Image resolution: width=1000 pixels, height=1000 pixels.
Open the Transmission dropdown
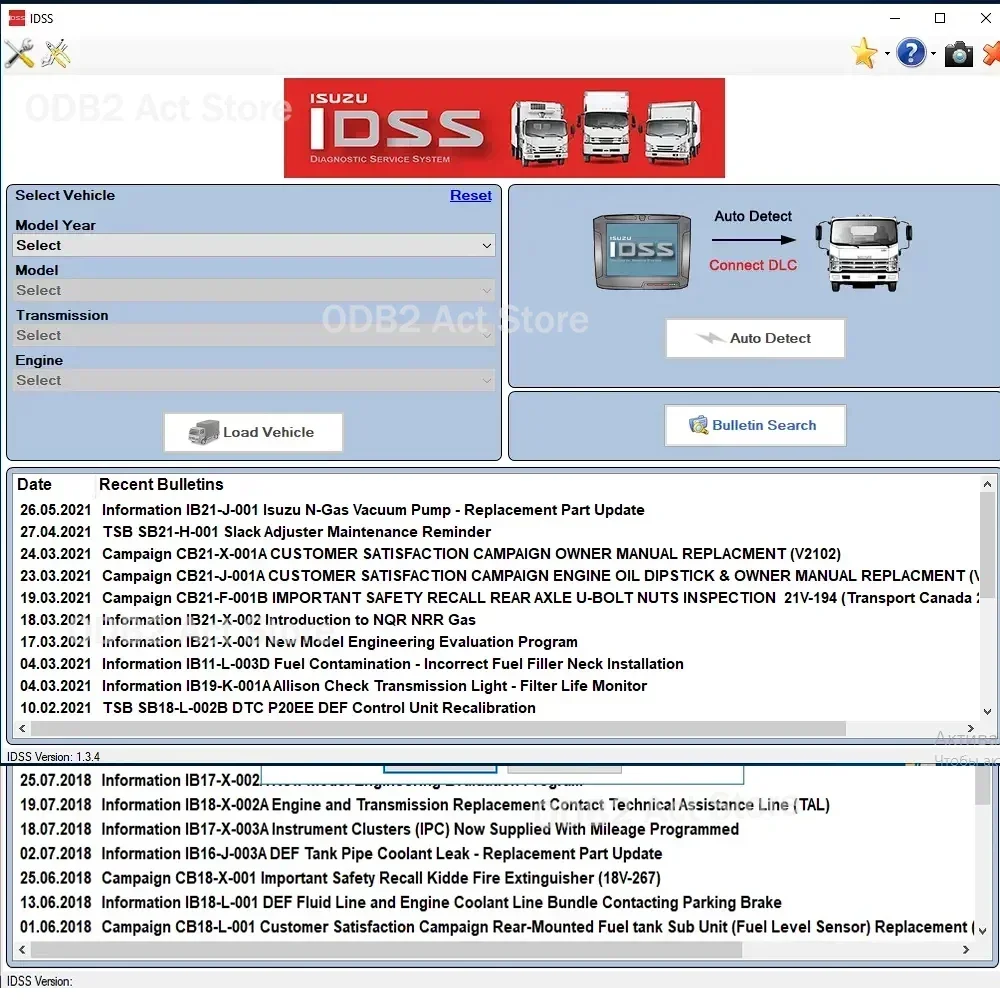[254, 335]
